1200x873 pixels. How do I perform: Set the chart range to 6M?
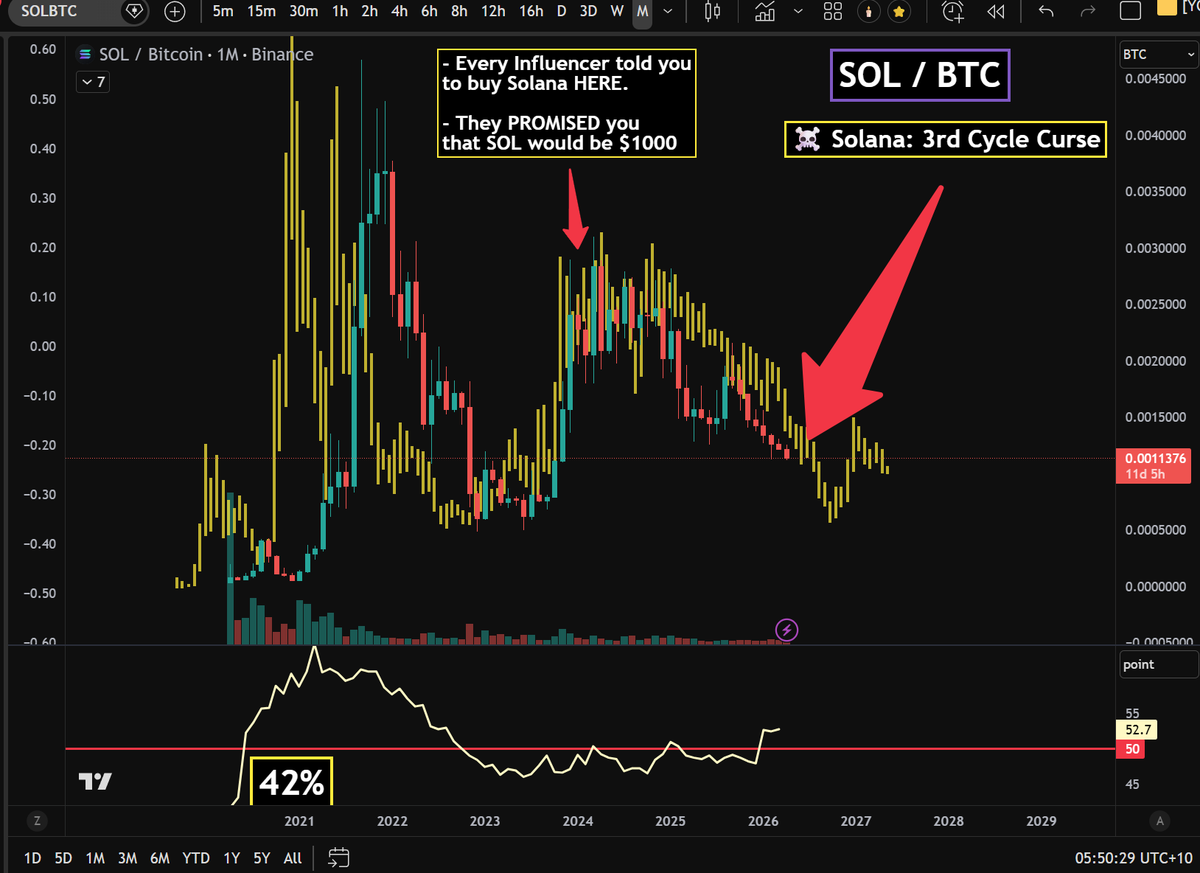point(159,857)
